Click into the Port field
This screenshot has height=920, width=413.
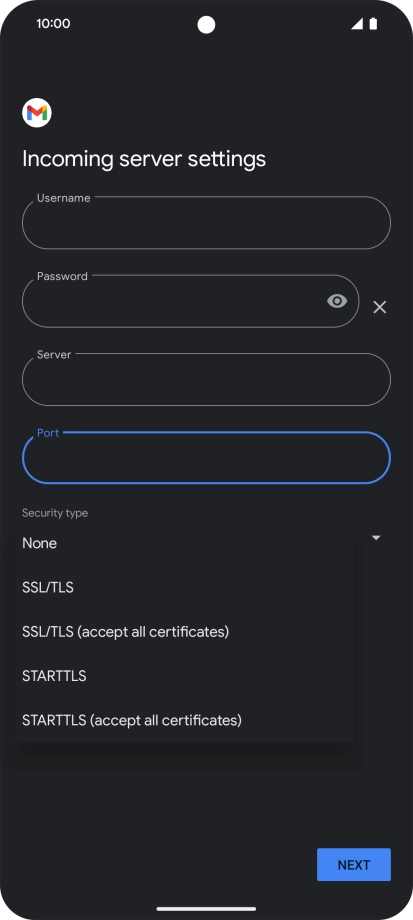point(206,458)
